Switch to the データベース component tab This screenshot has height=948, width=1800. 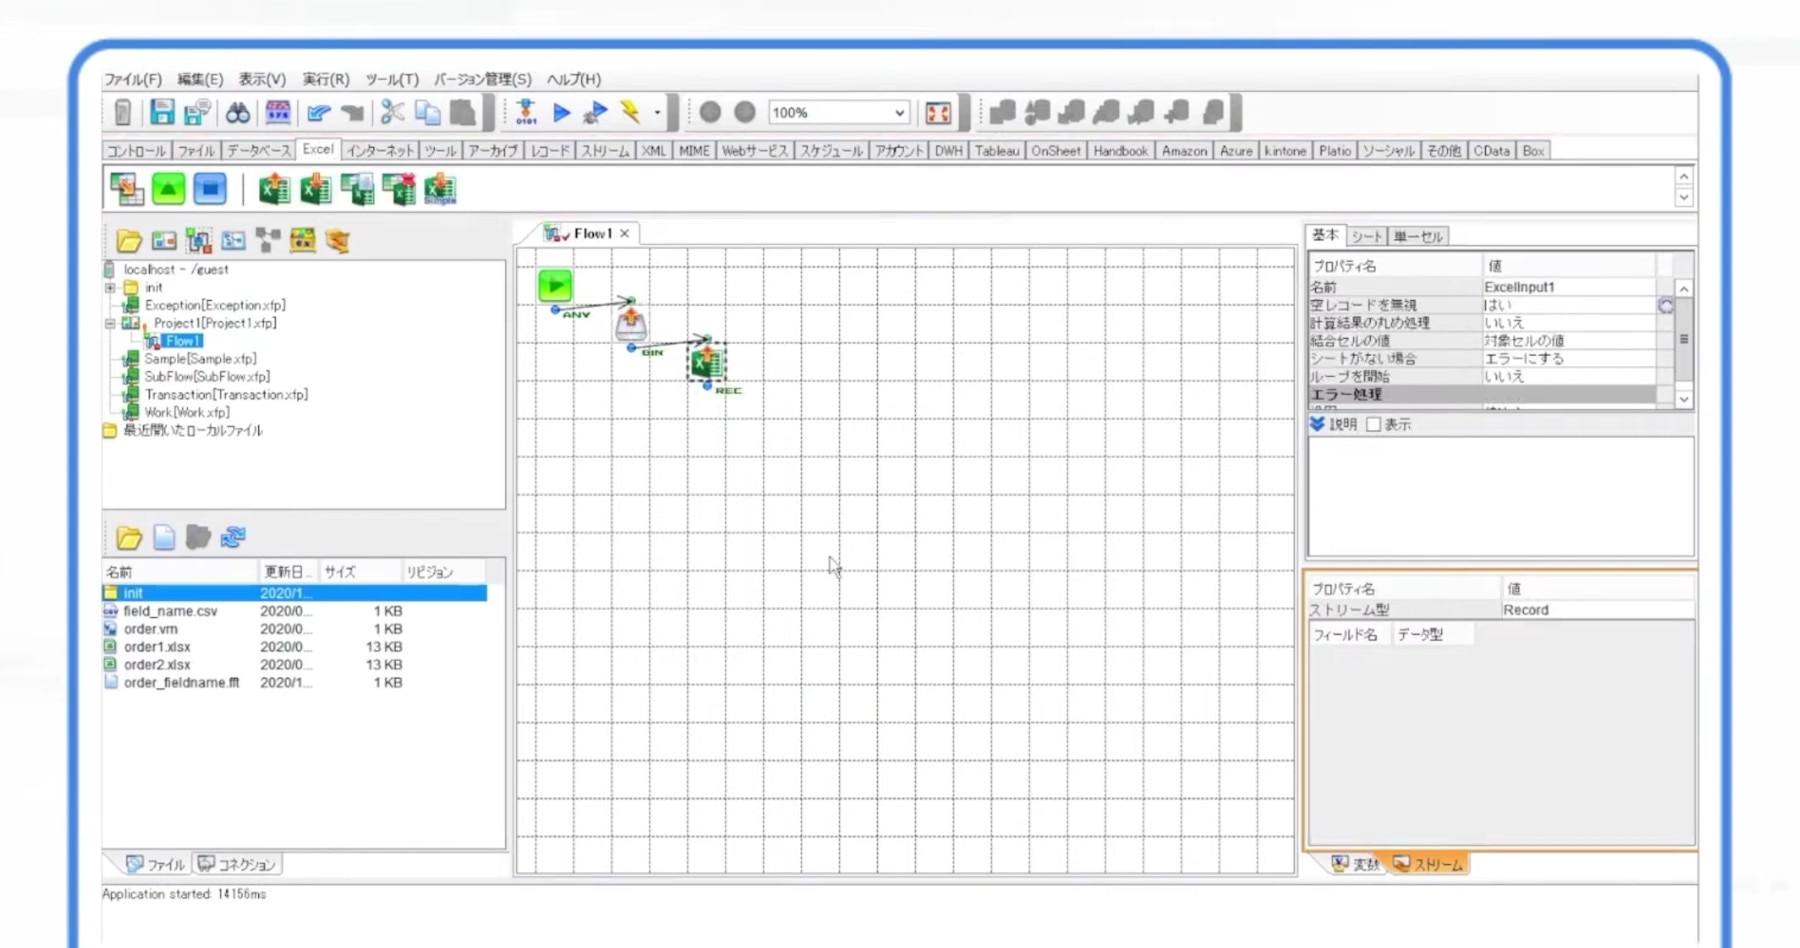pos(258,151)
